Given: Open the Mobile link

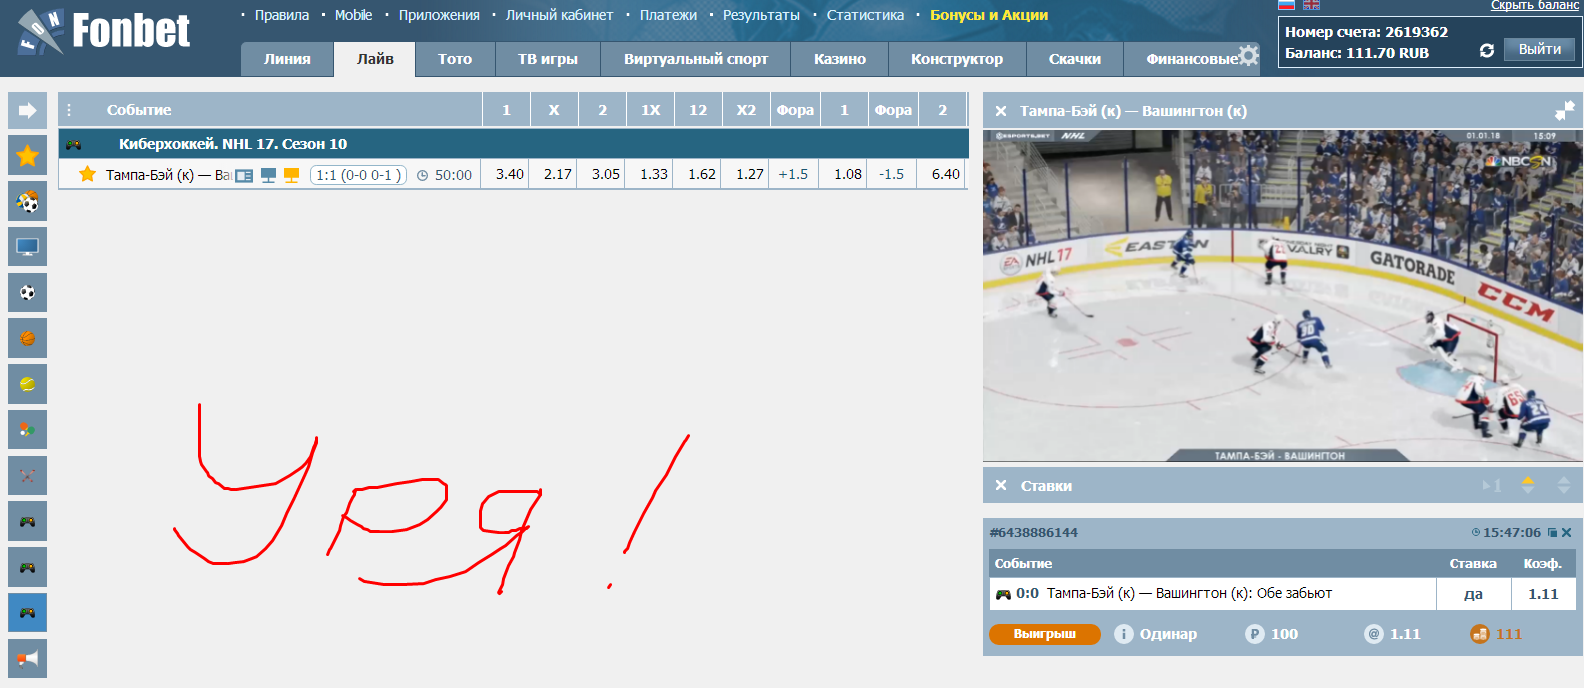Looking at the screenshot, I should pos(353,15).
